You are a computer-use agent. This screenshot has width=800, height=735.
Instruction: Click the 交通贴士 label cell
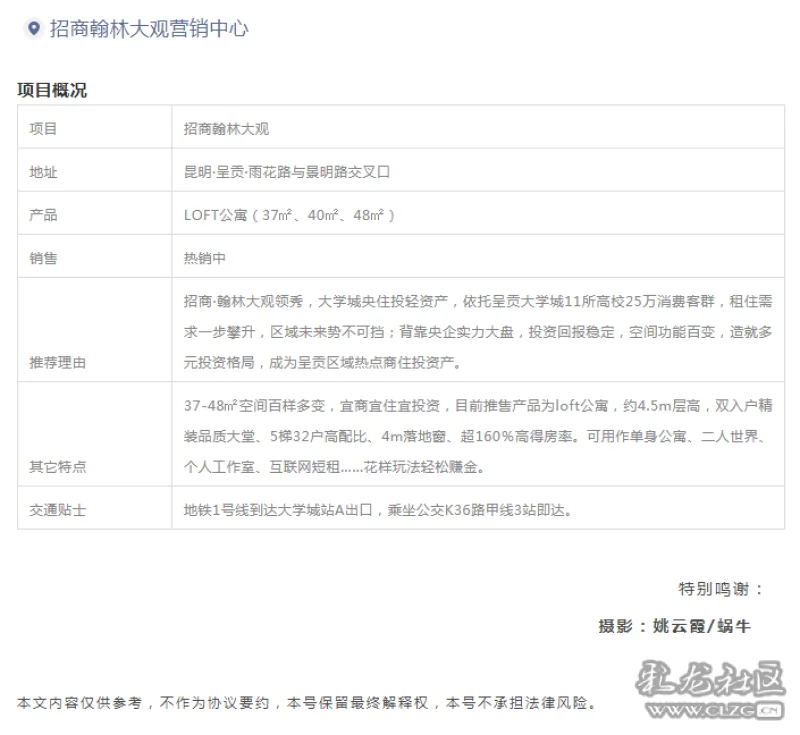click(94, 508)
